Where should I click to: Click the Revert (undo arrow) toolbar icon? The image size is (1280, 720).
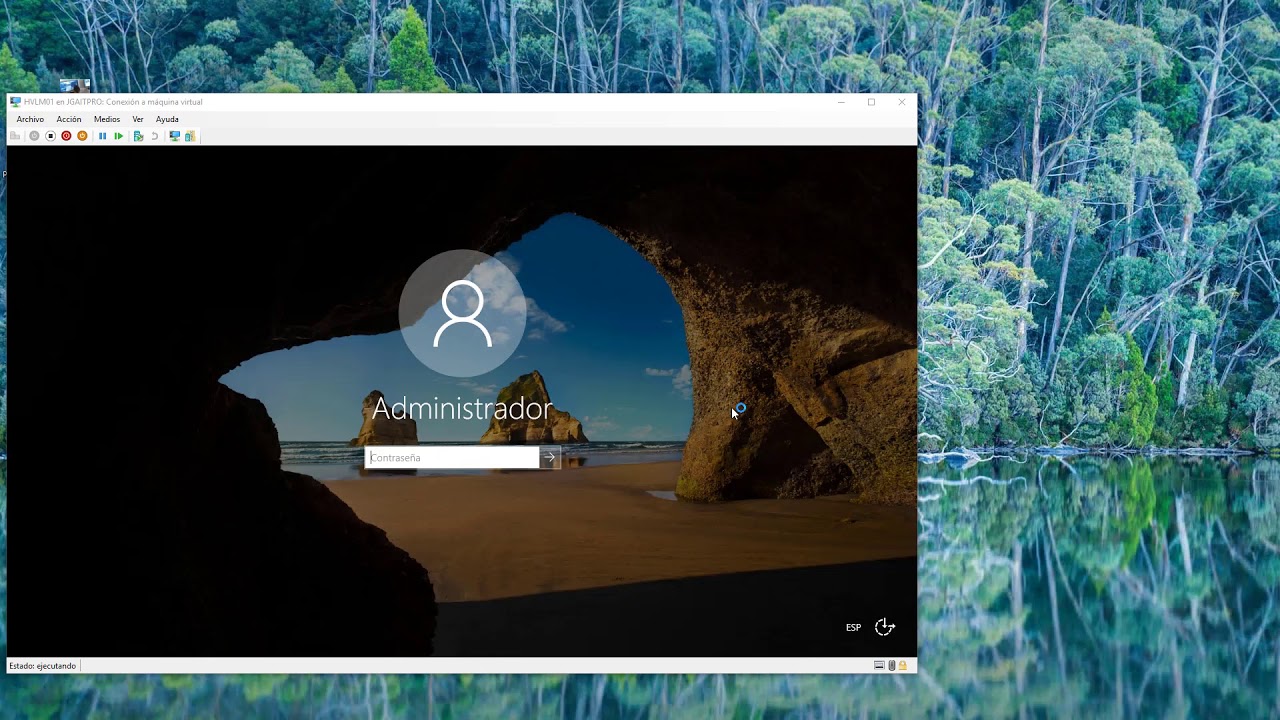[155, 136]
